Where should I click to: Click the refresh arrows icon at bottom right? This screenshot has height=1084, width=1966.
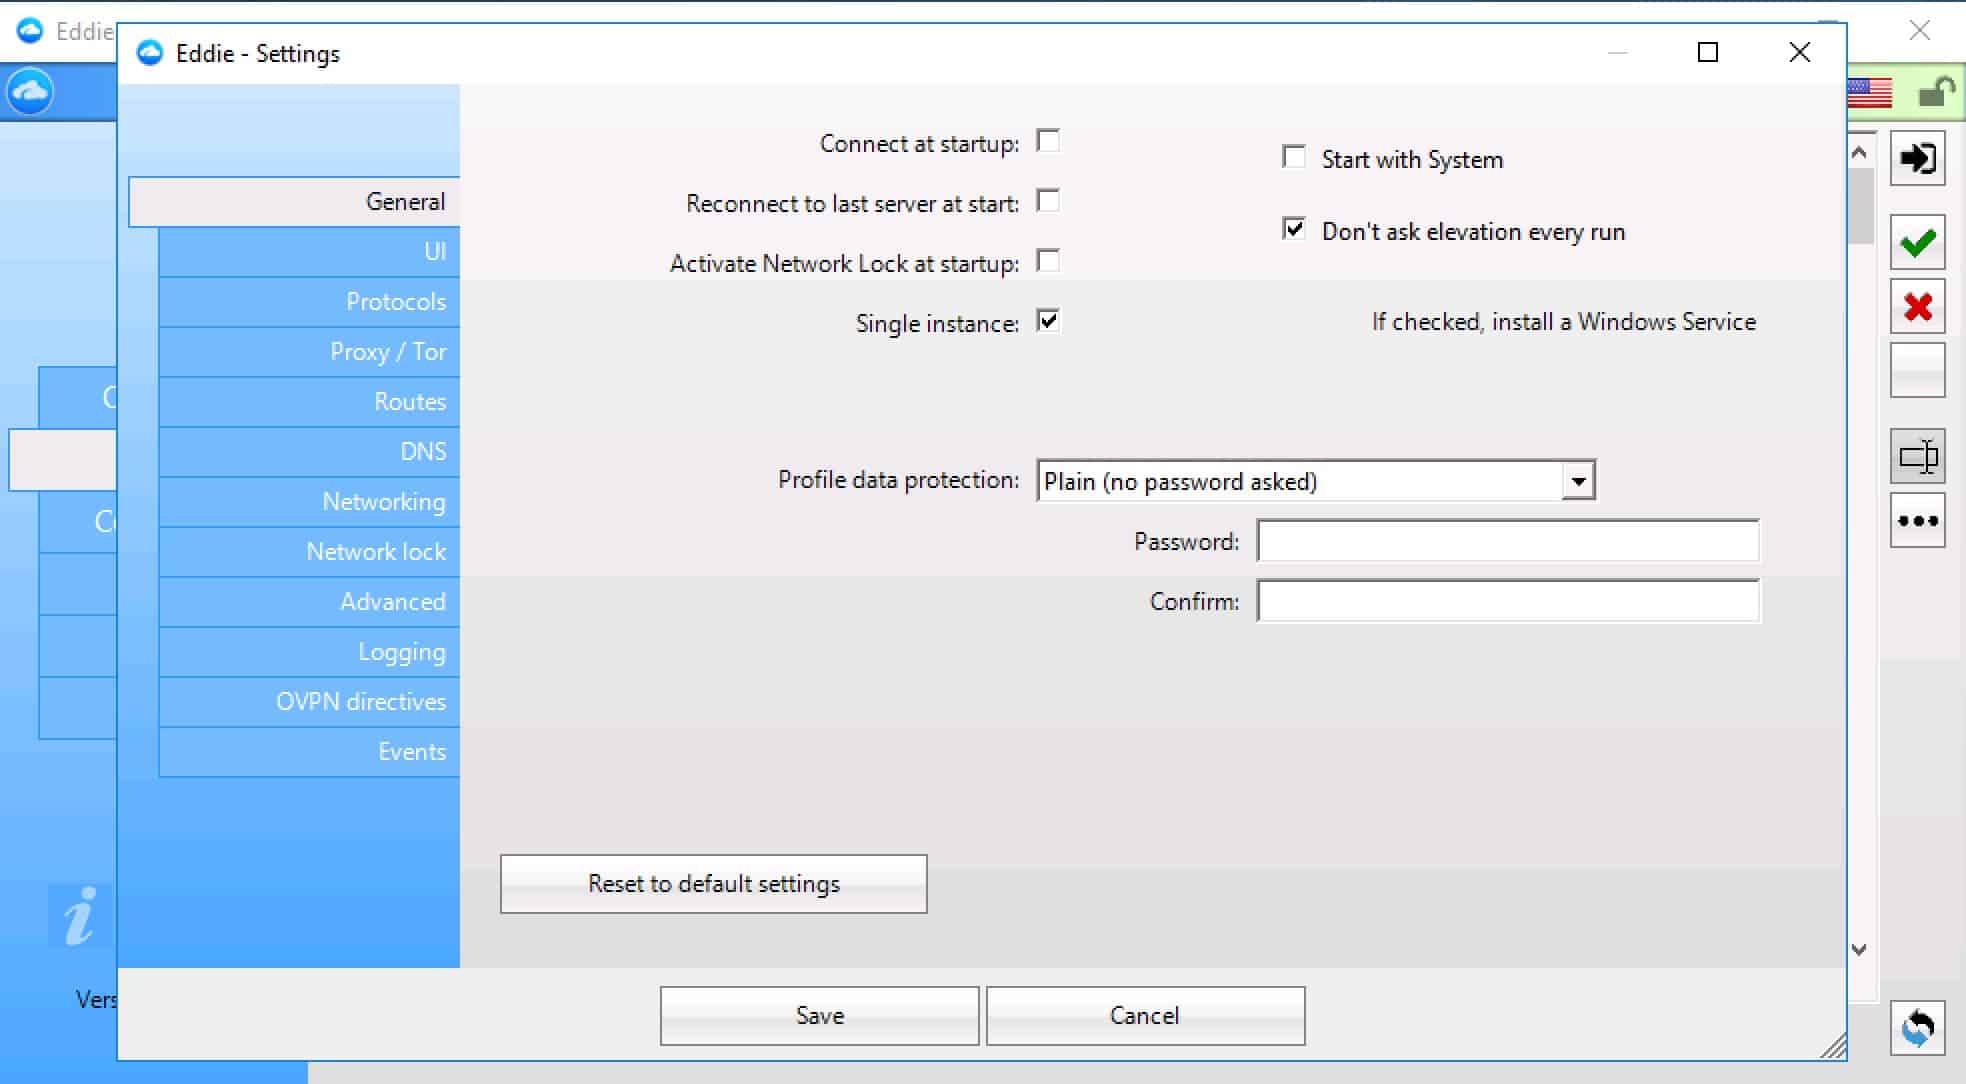[1917, 1027]
